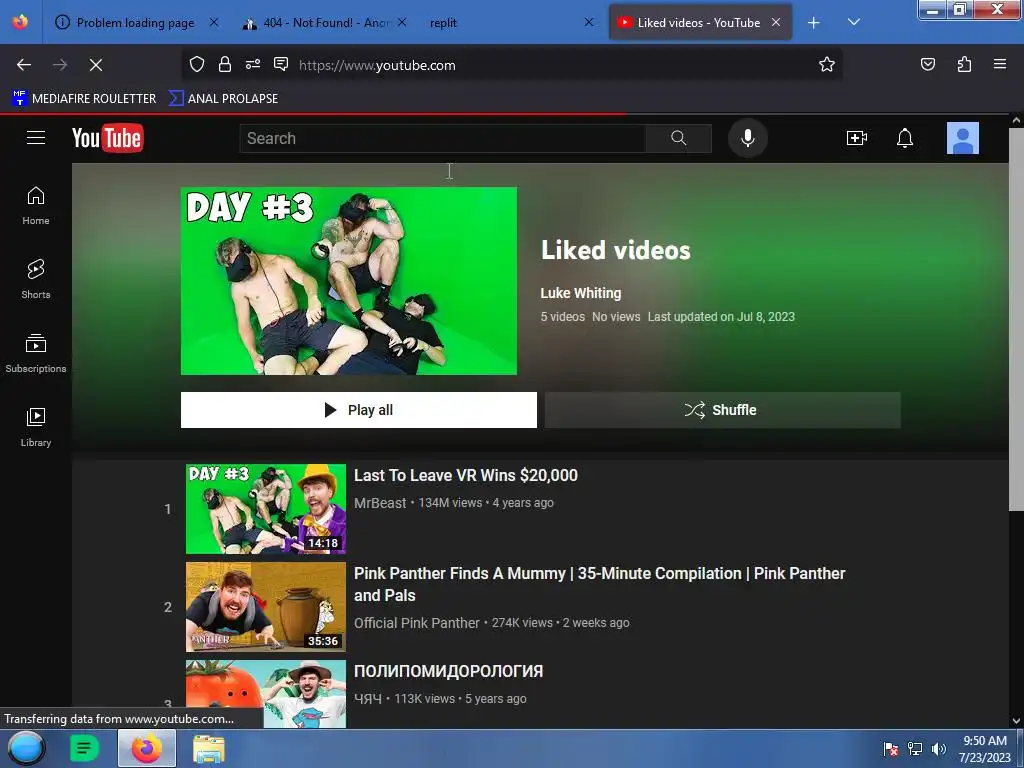
Task: Open Subscriptions in sidebar
Action: (x=36, y=353)
